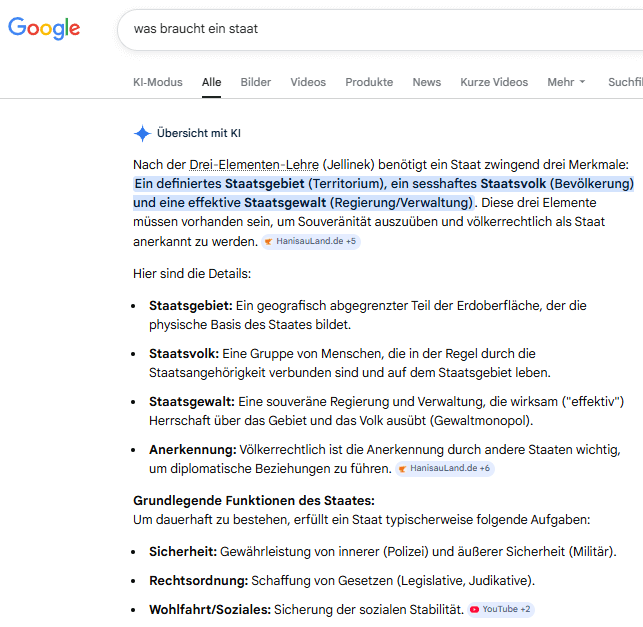Viewport: 643px width, 627px height.
Task: Click the Anerkennung bullet heading
Action: click(x=193, y=449)
